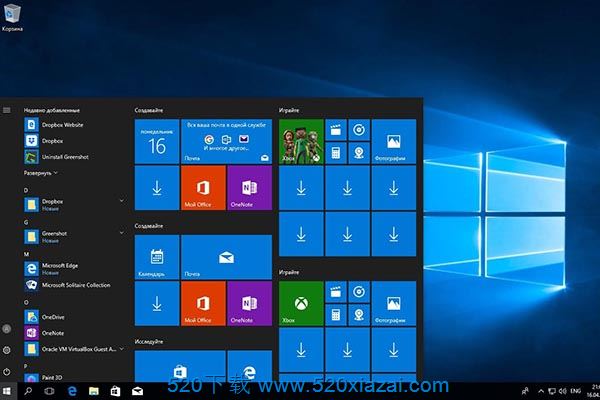Screen dimensions: 600x400
Task: Click the hamburger menu in Start
Action: tap(7, 110)
